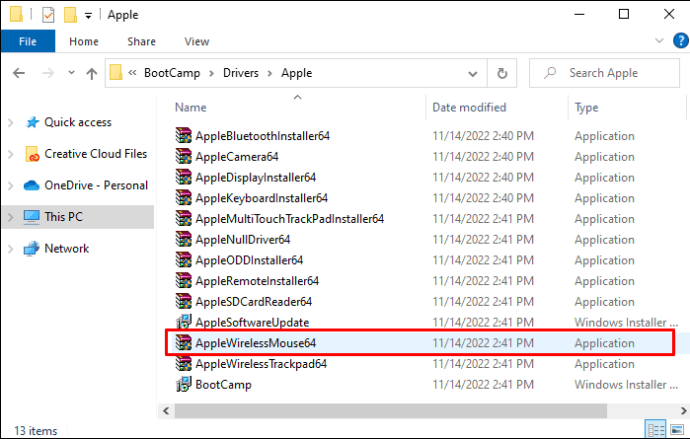
Task: Select the AppleSoftwareUpdate file name
Action: (252, 322)
